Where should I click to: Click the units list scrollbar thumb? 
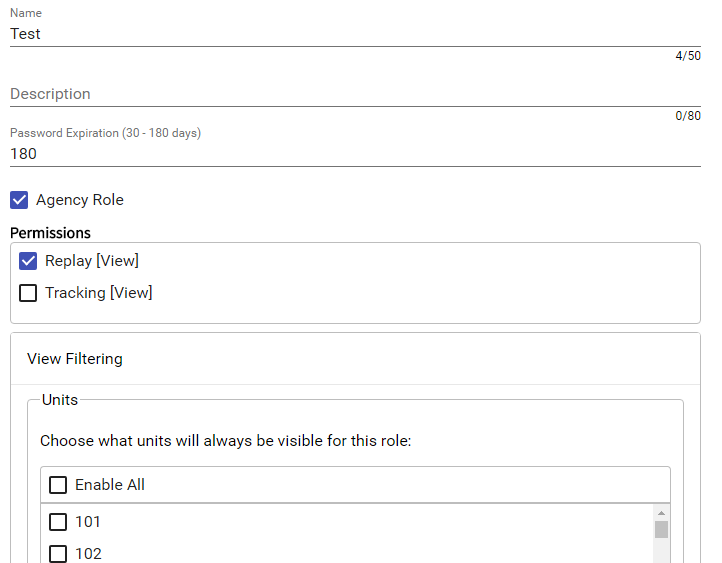661,529
